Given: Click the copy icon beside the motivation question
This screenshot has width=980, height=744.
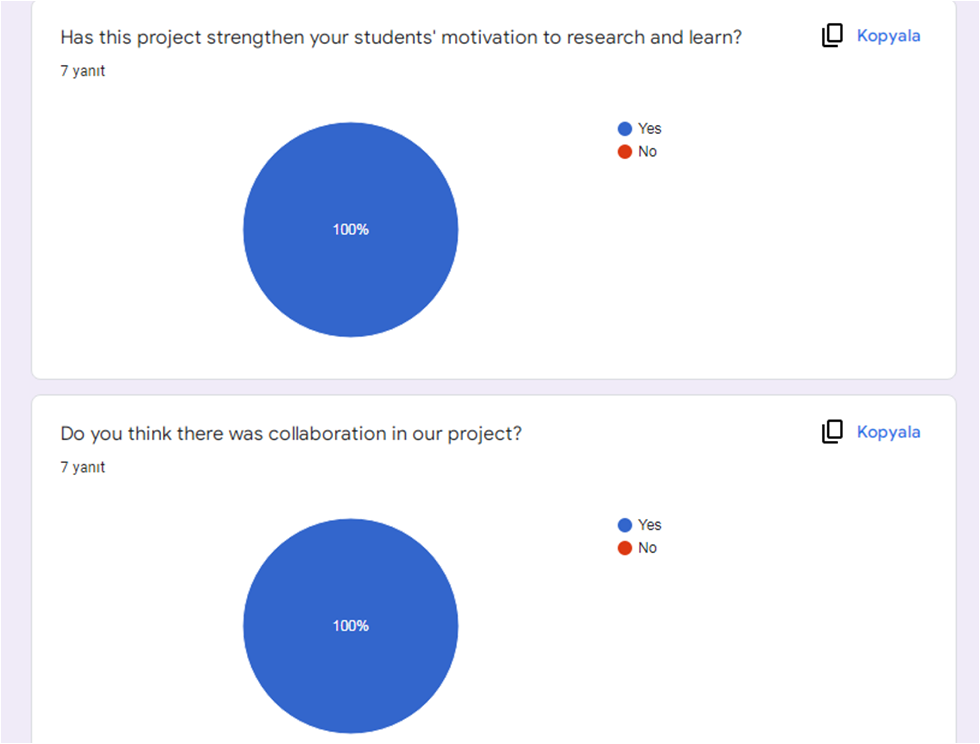Looking at the screenshot, I should tap(831, 35).
